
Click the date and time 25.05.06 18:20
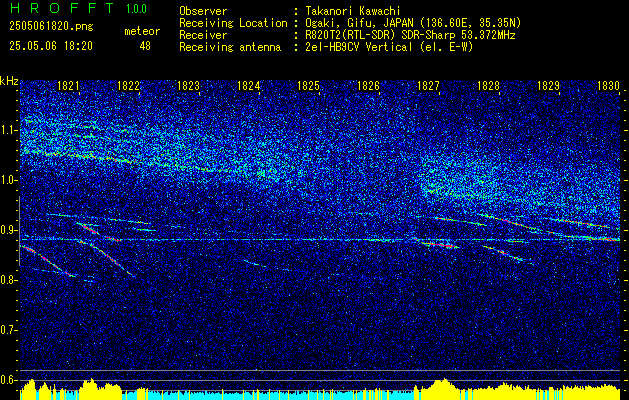pos(51,46)
